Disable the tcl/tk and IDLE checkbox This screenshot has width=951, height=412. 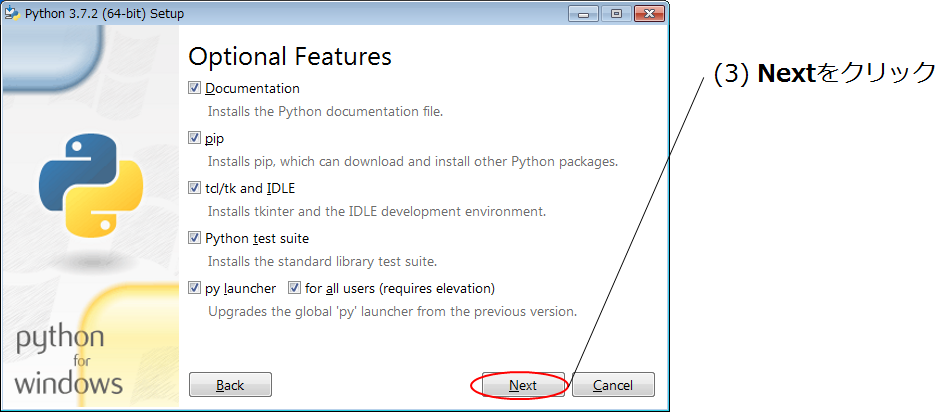pos(194,188)
